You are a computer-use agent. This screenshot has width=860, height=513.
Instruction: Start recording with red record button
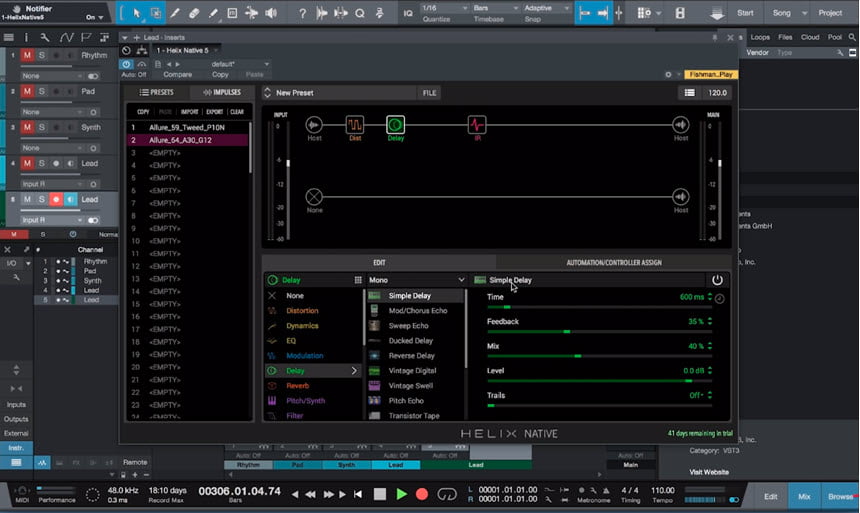point(422,494)
